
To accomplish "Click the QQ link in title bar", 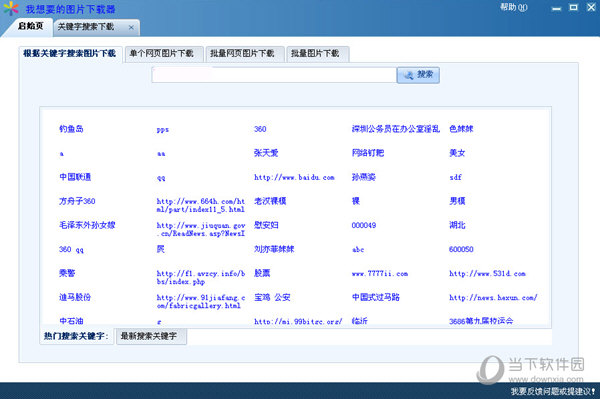I will click(523, 7).
